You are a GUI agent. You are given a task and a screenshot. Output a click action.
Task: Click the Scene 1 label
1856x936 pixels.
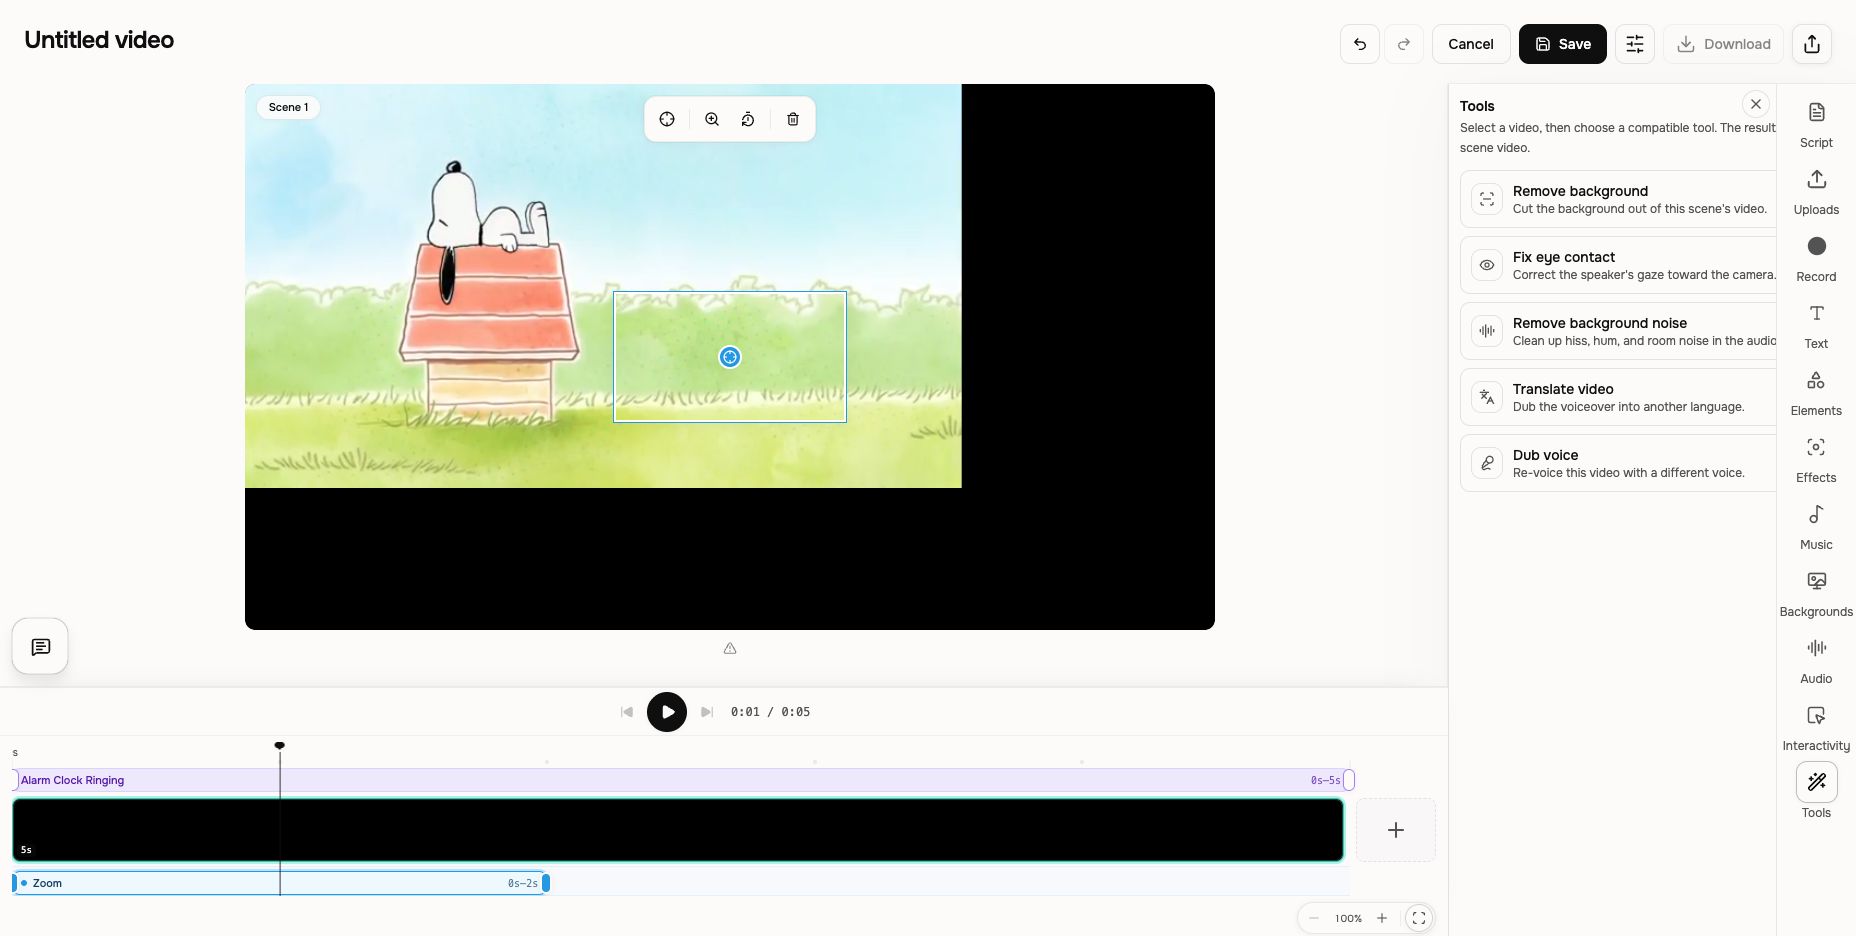(x=288, y=107)
